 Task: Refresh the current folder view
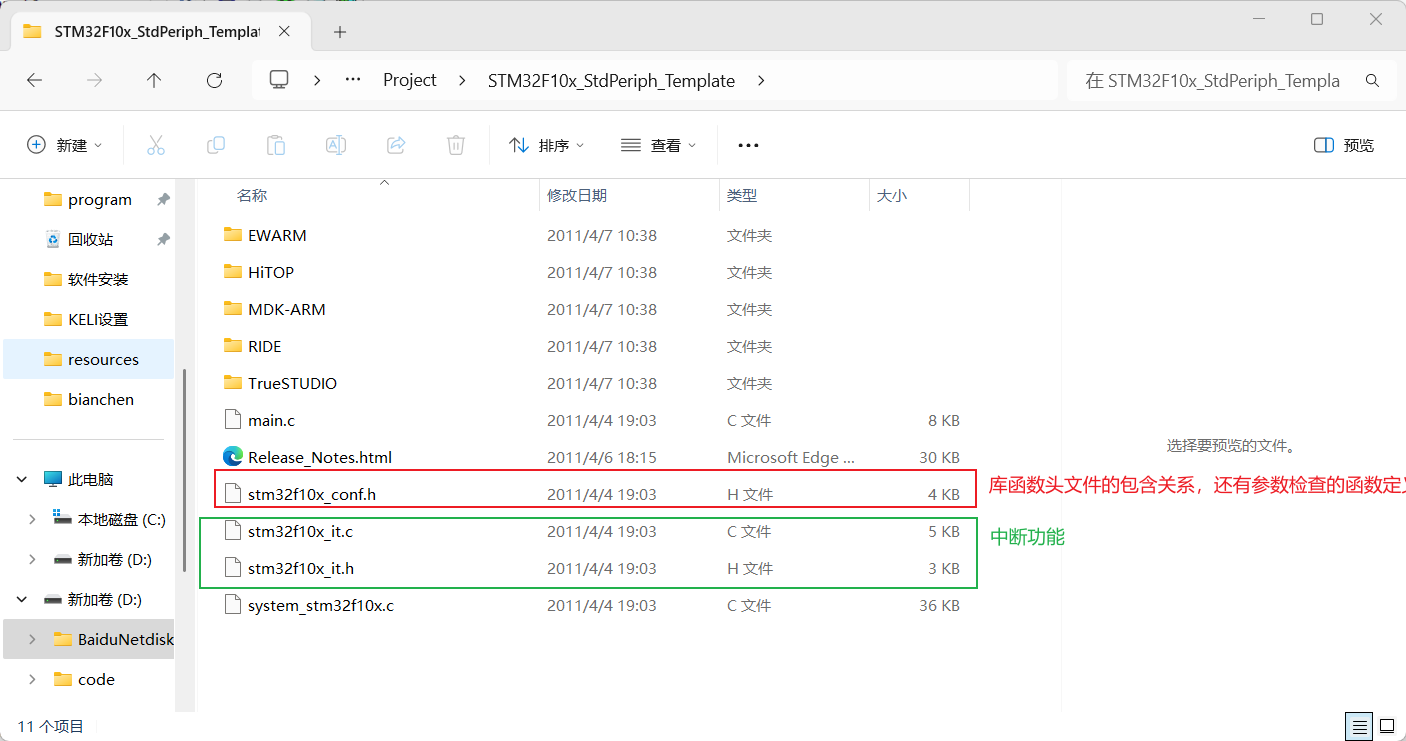214,80
